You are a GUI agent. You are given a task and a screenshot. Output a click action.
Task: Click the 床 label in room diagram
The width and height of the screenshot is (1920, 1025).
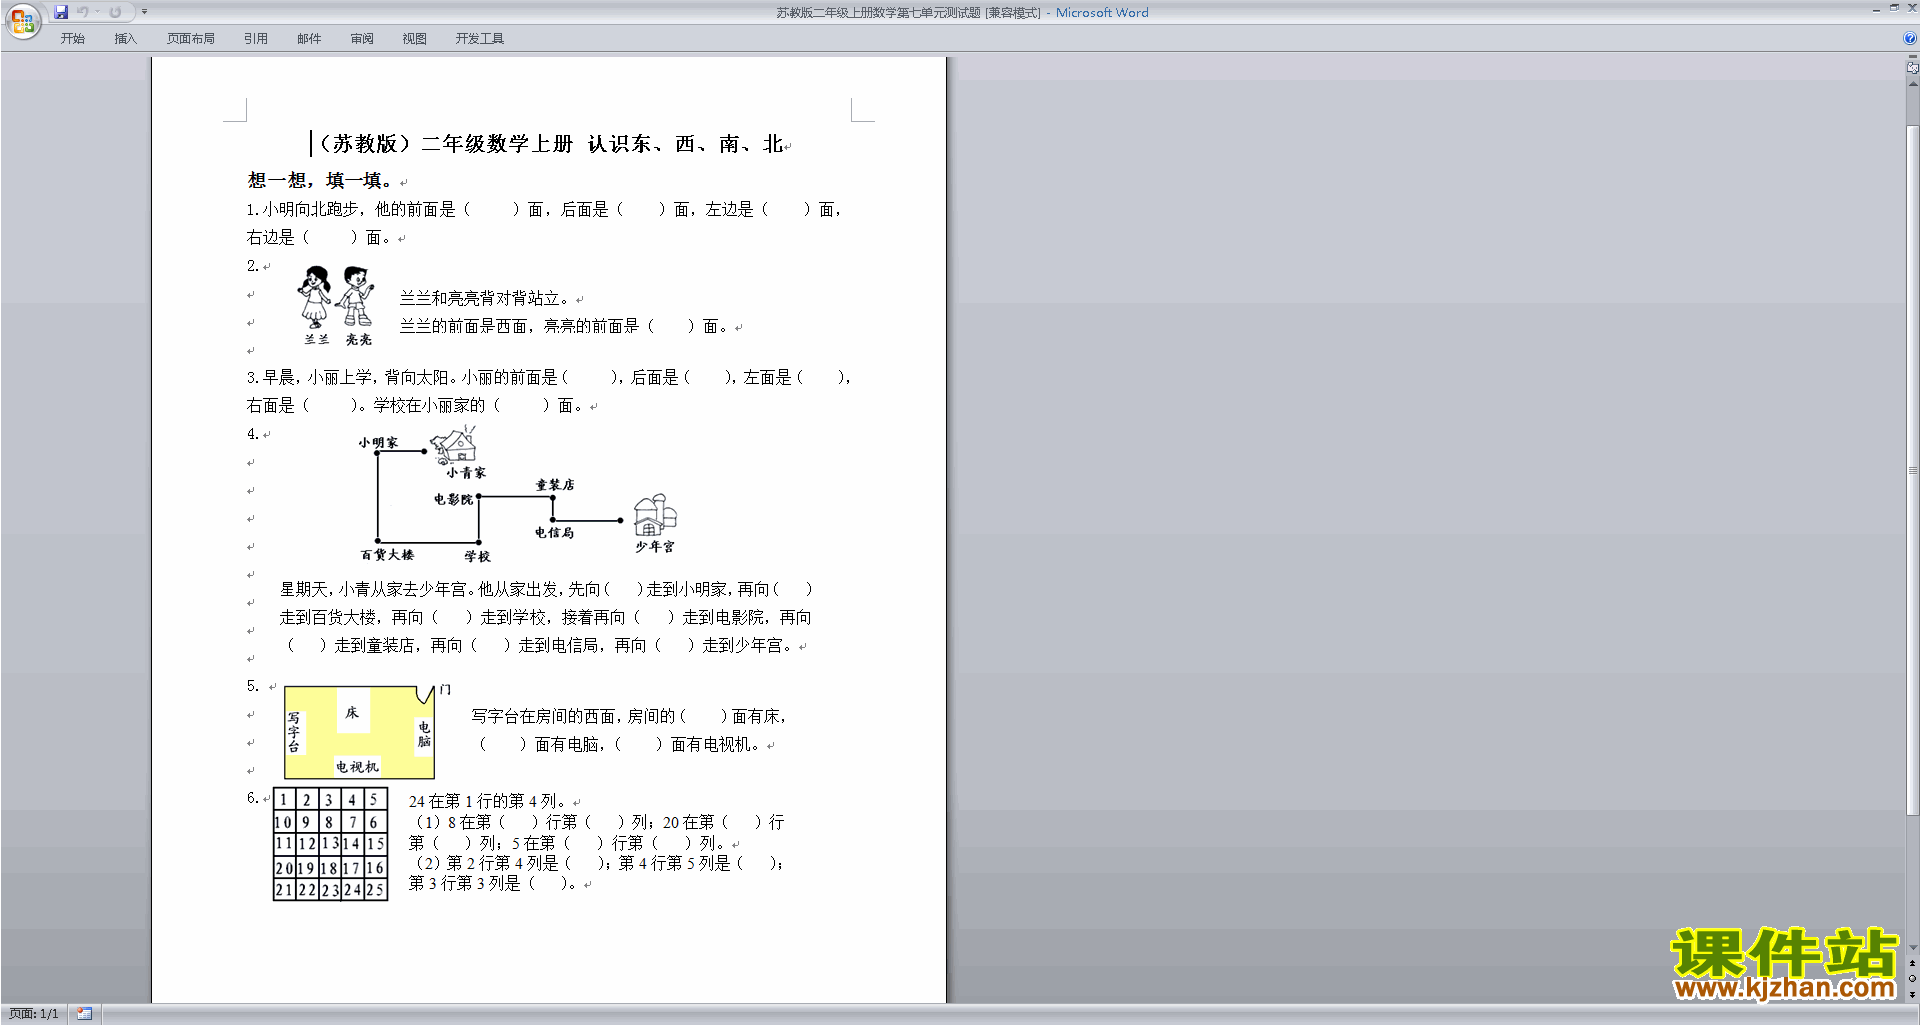click(352, 712)
